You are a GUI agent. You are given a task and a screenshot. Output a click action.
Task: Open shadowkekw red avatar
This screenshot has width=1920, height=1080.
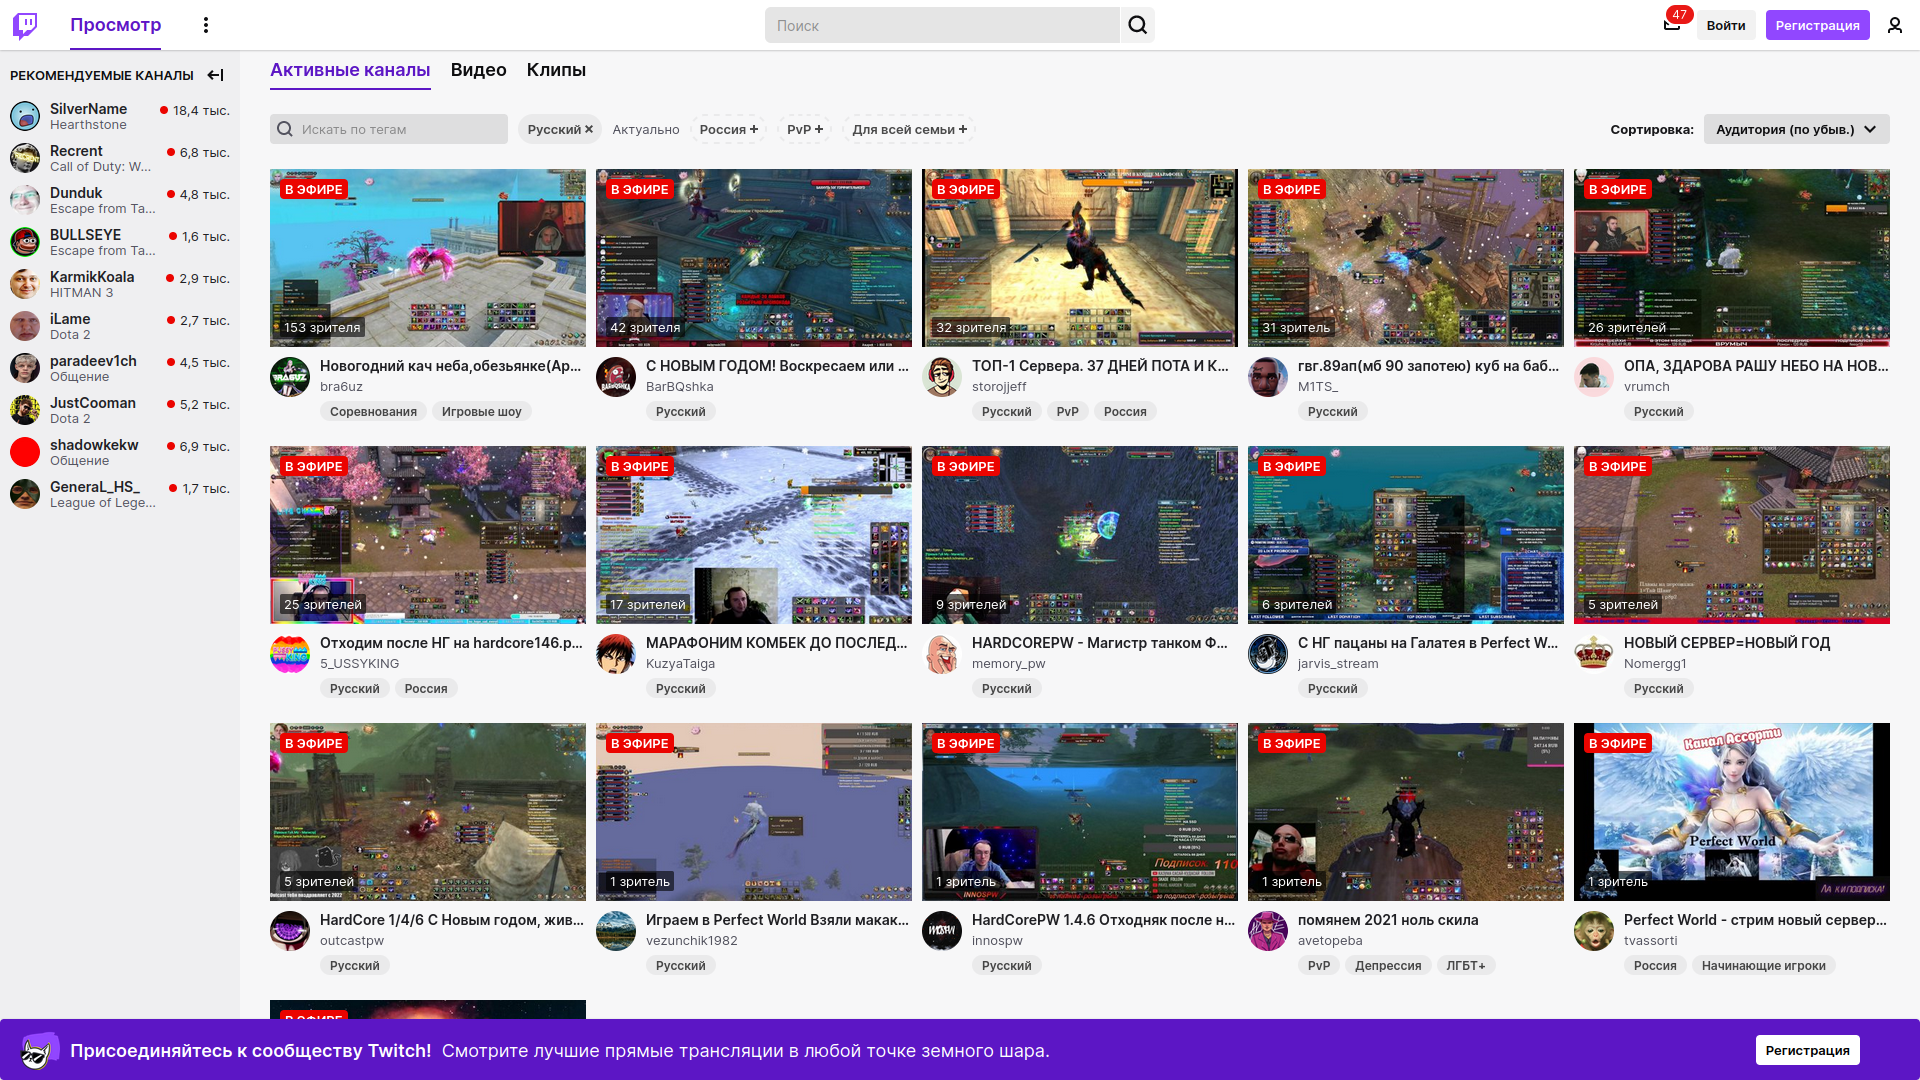(25, 452)
